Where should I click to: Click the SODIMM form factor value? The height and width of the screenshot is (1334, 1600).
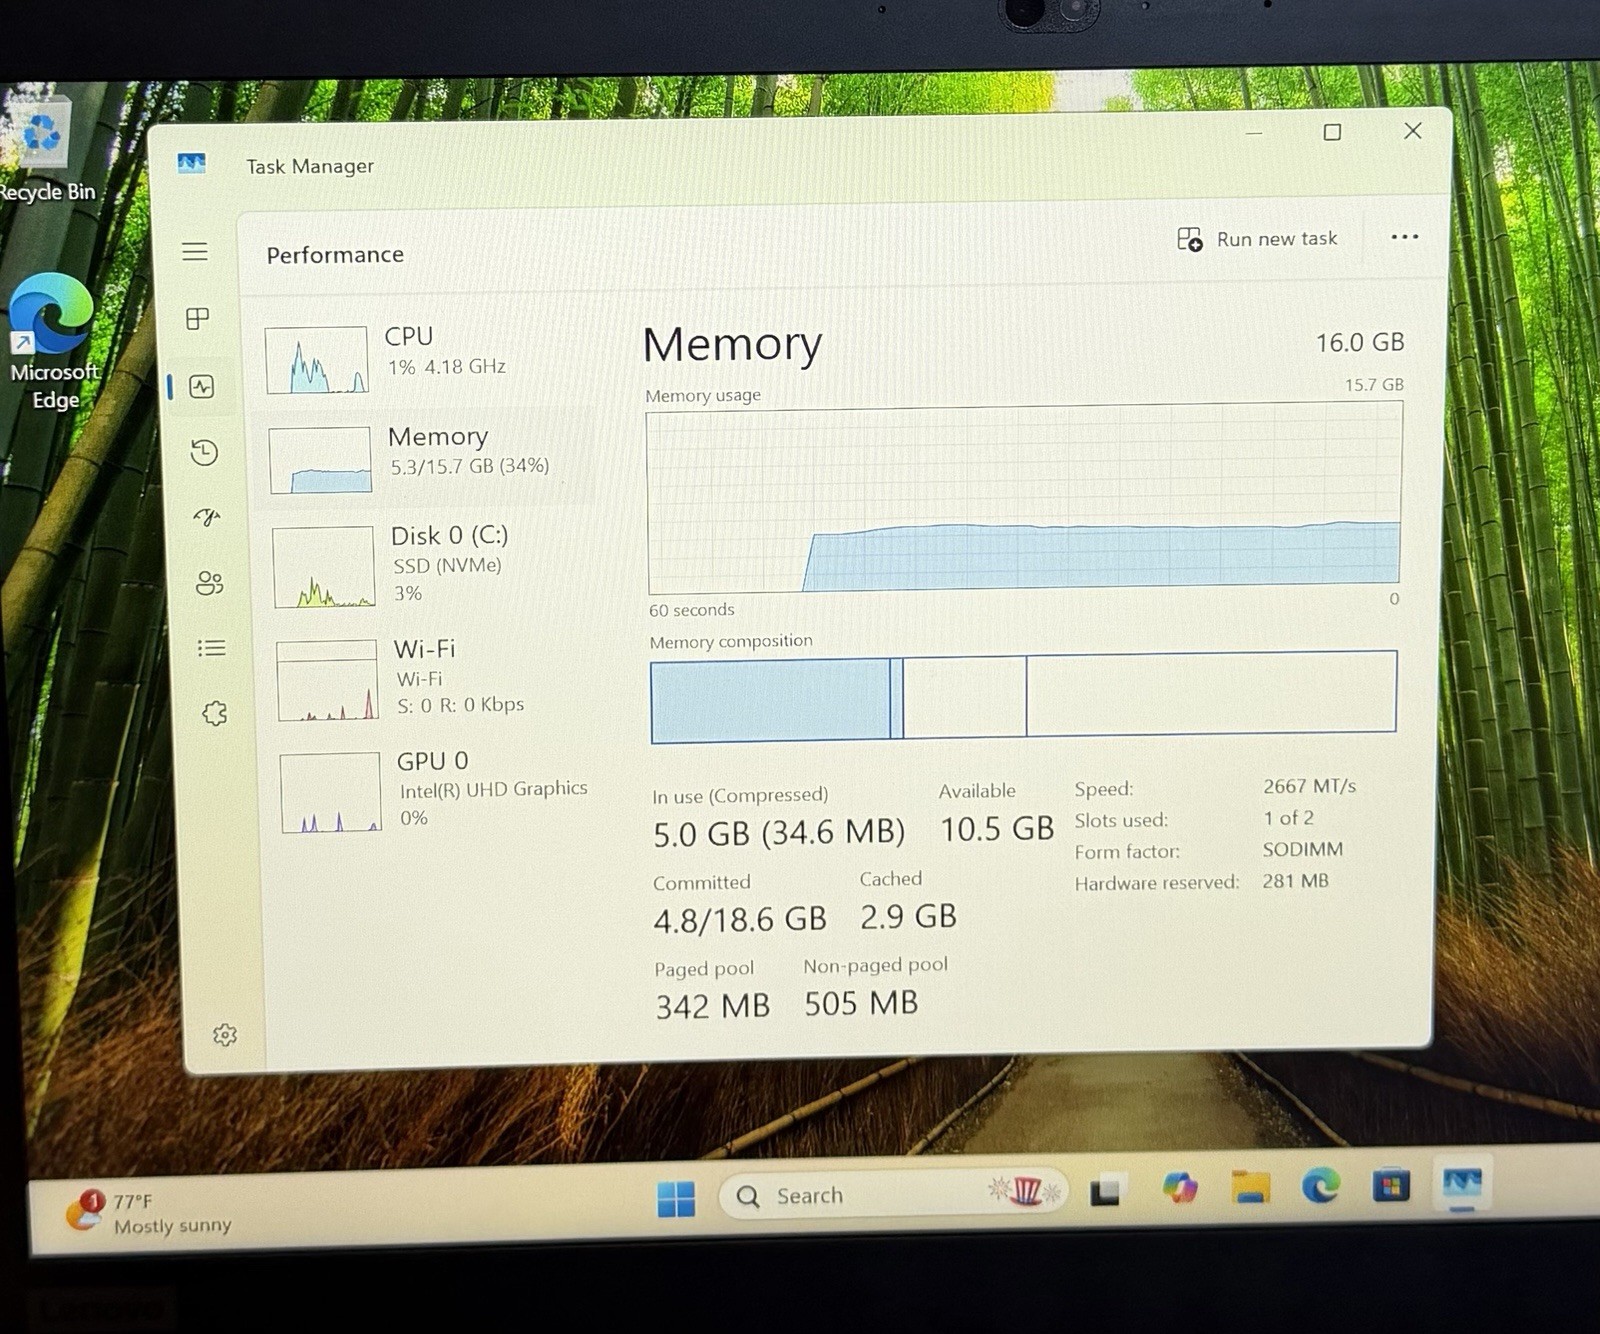click(x=1302, y=849)
